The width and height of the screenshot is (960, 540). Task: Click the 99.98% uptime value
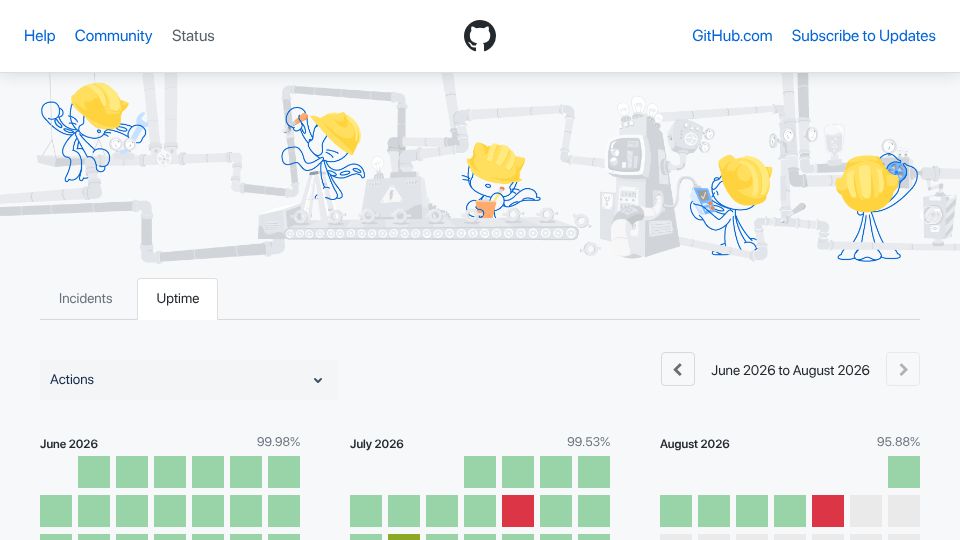point(278,442)
